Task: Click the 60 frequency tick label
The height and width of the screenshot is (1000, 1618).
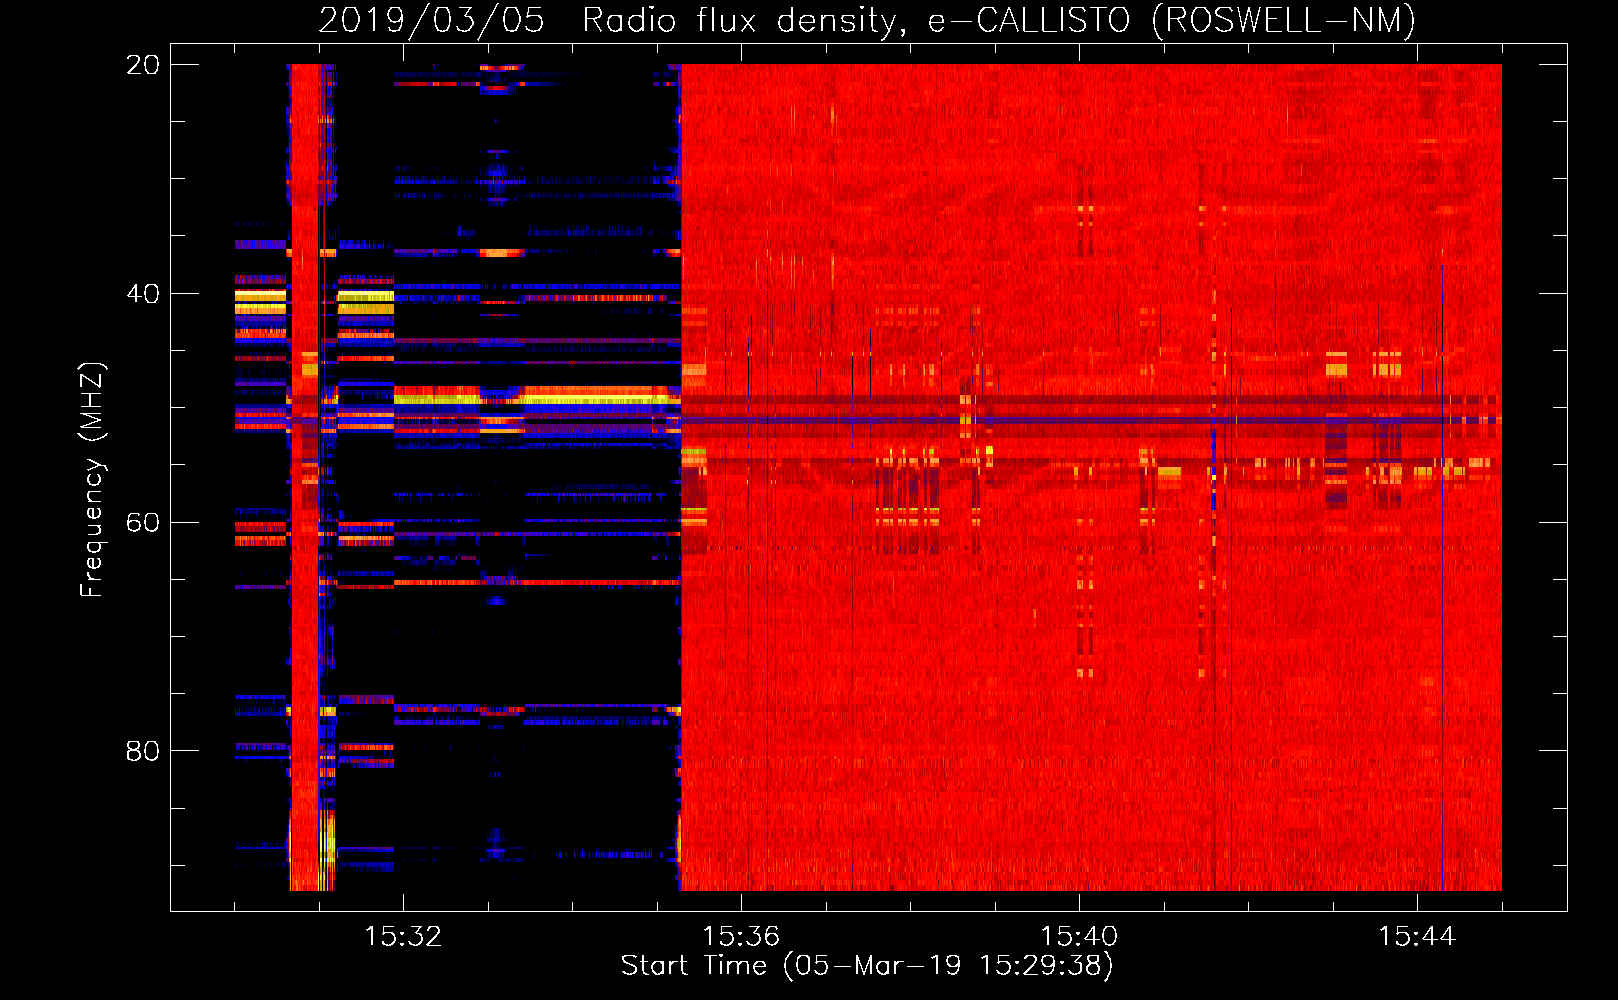Action: pyautogui.click(x=143, y=523)
